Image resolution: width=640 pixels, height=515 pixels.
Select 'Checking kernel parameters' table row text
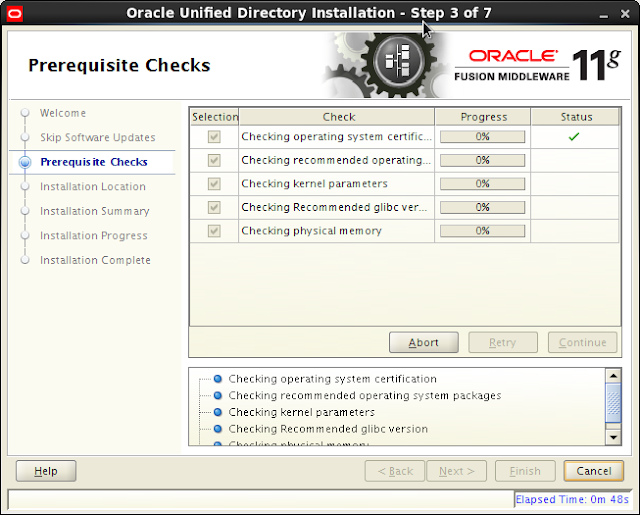tap(314, 184)
